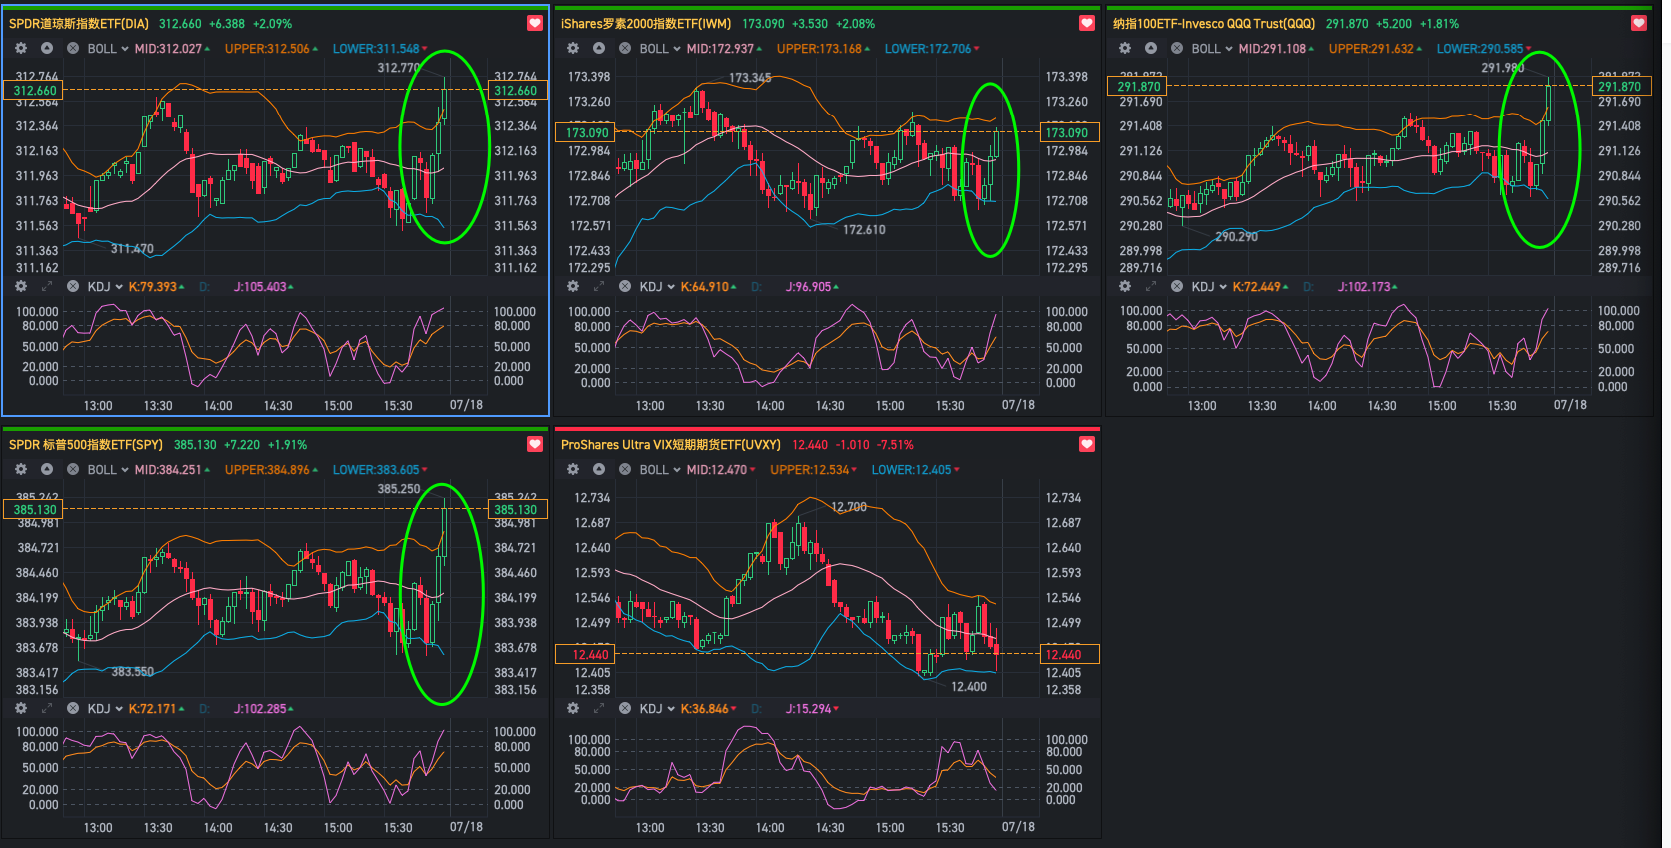1671x848 pixels.
Task: Toggle favorite heart for SPY ETF
Action: pos(535,444)
